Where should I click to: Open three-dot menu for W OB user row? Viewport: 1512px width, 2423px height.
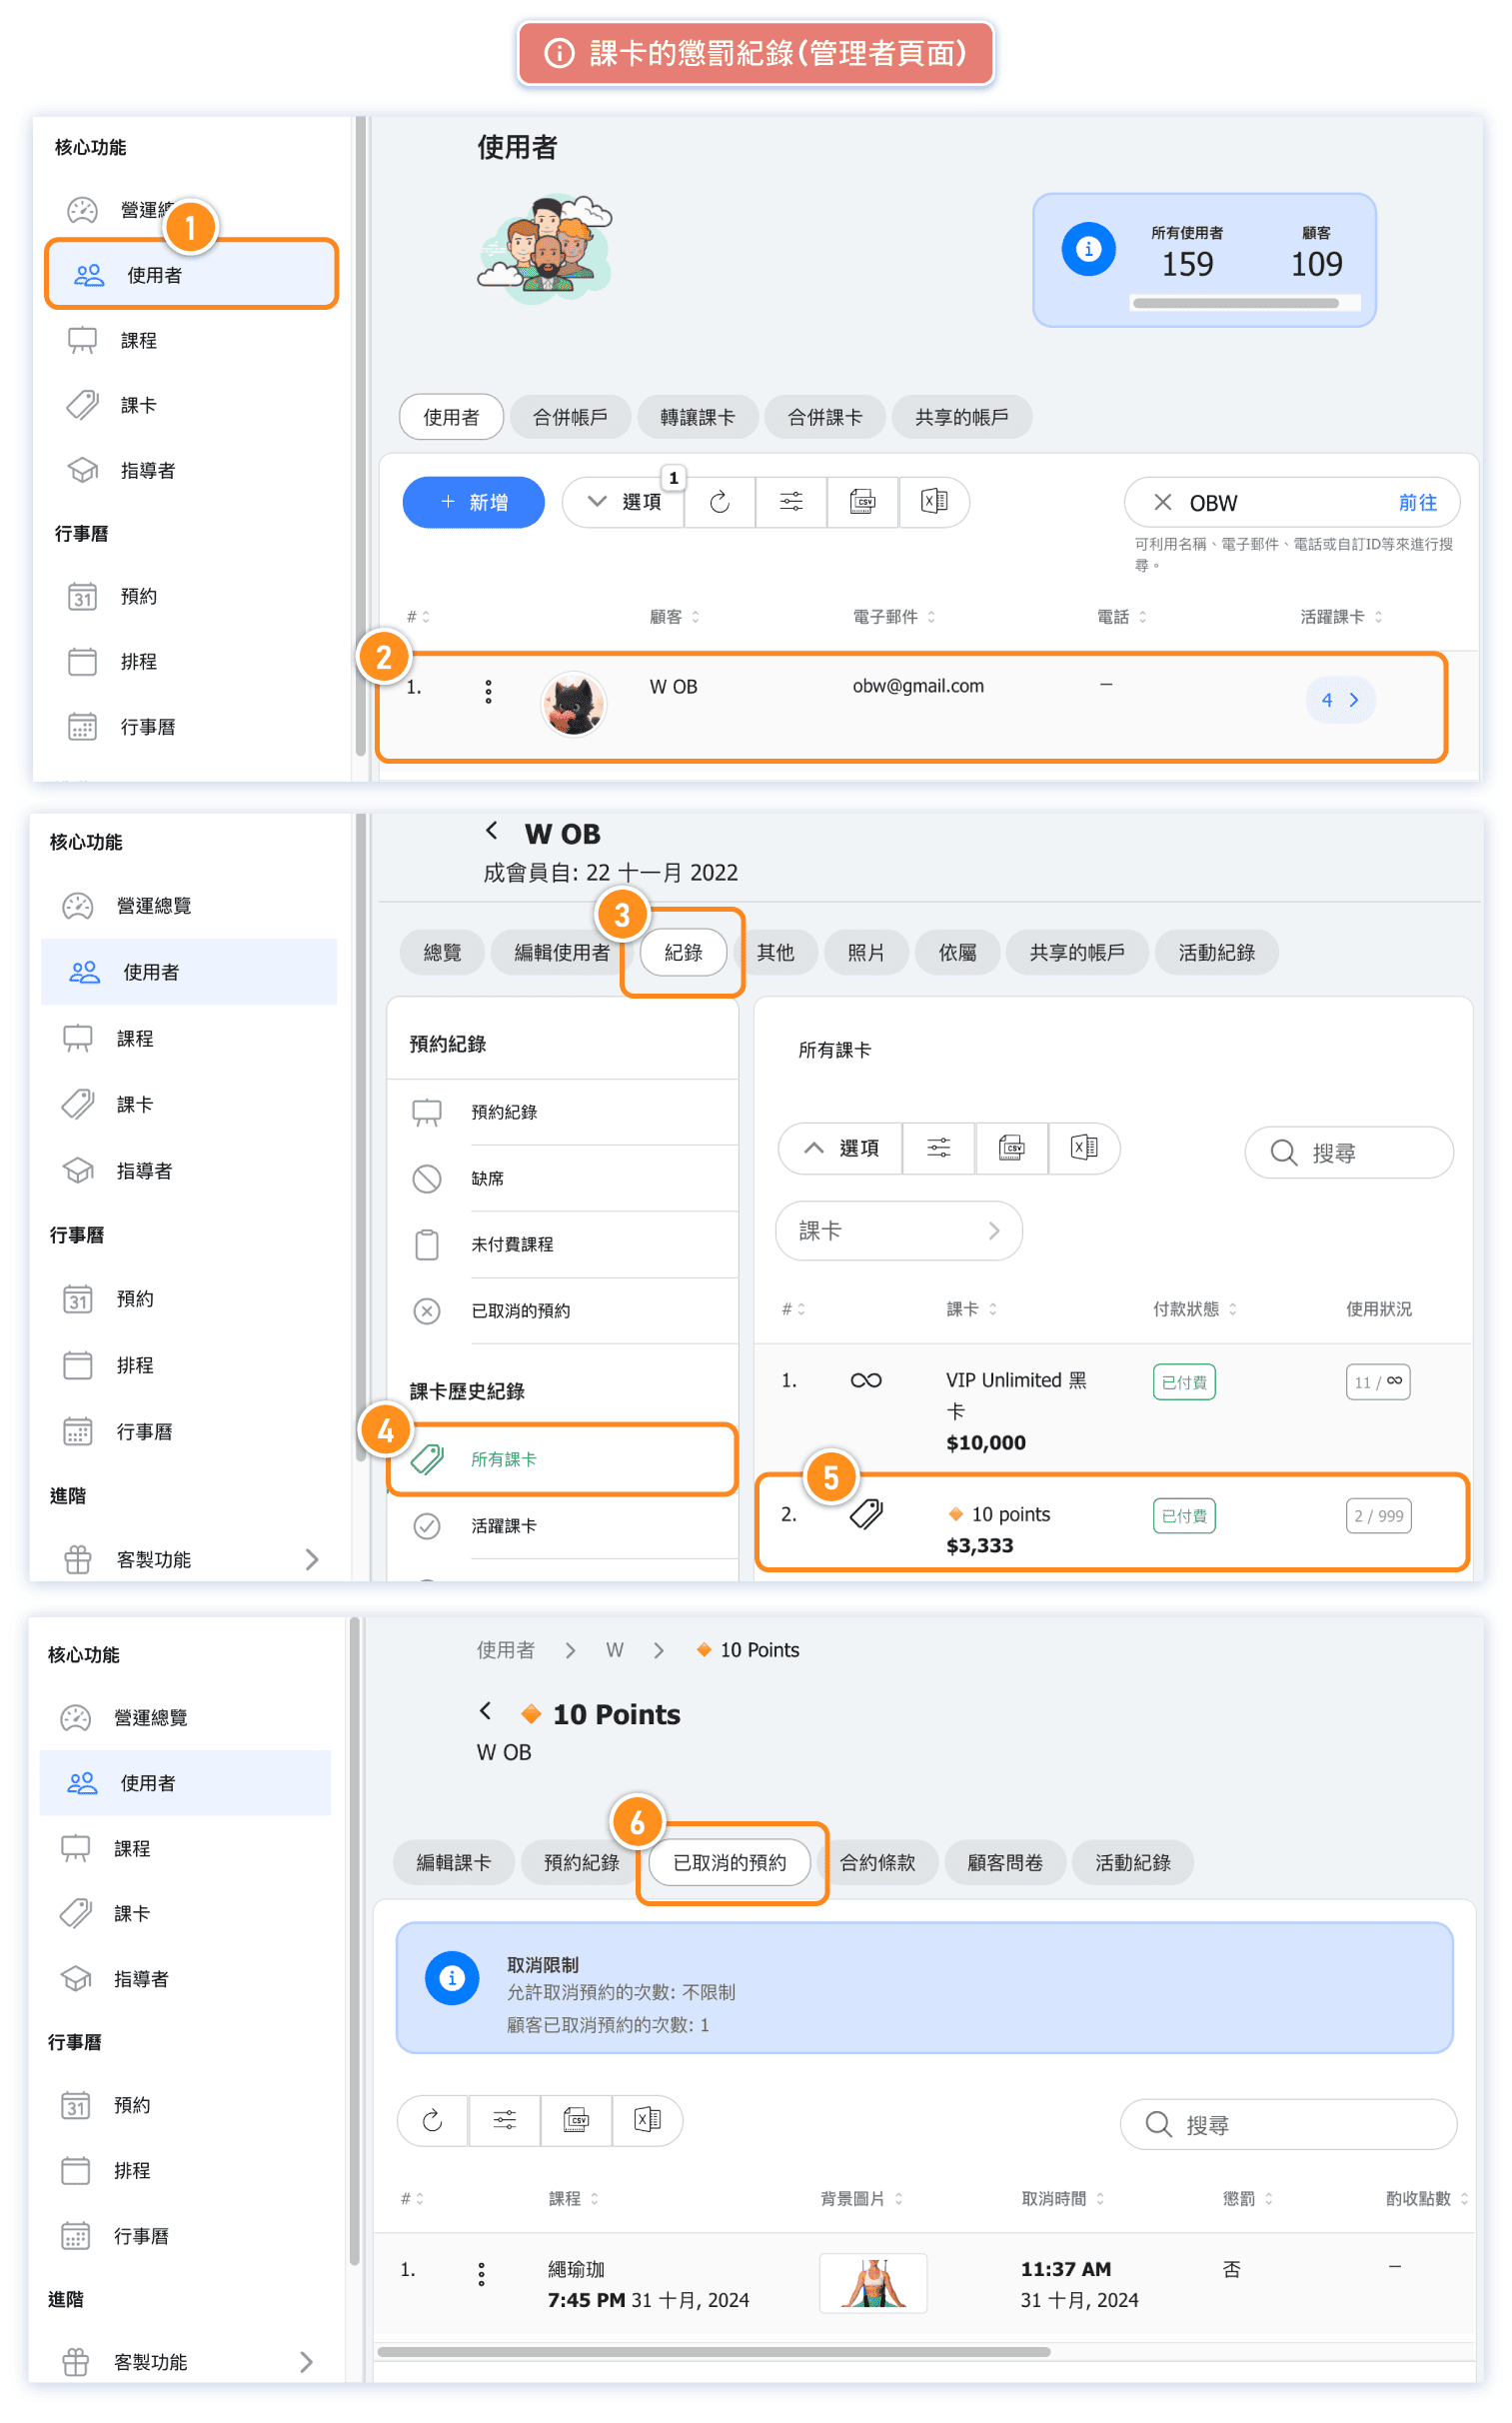coord(488,691)
